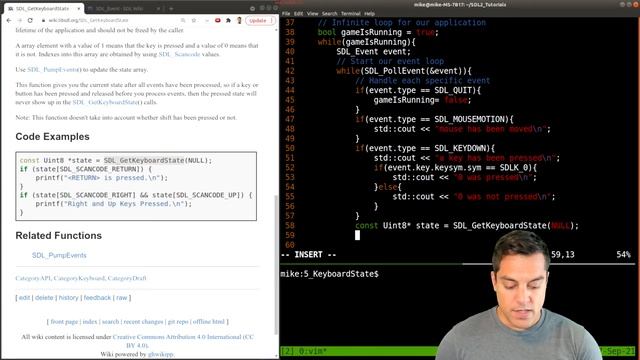
Task: Click the vim INSERT mode indicator
Action: point(309,255)
